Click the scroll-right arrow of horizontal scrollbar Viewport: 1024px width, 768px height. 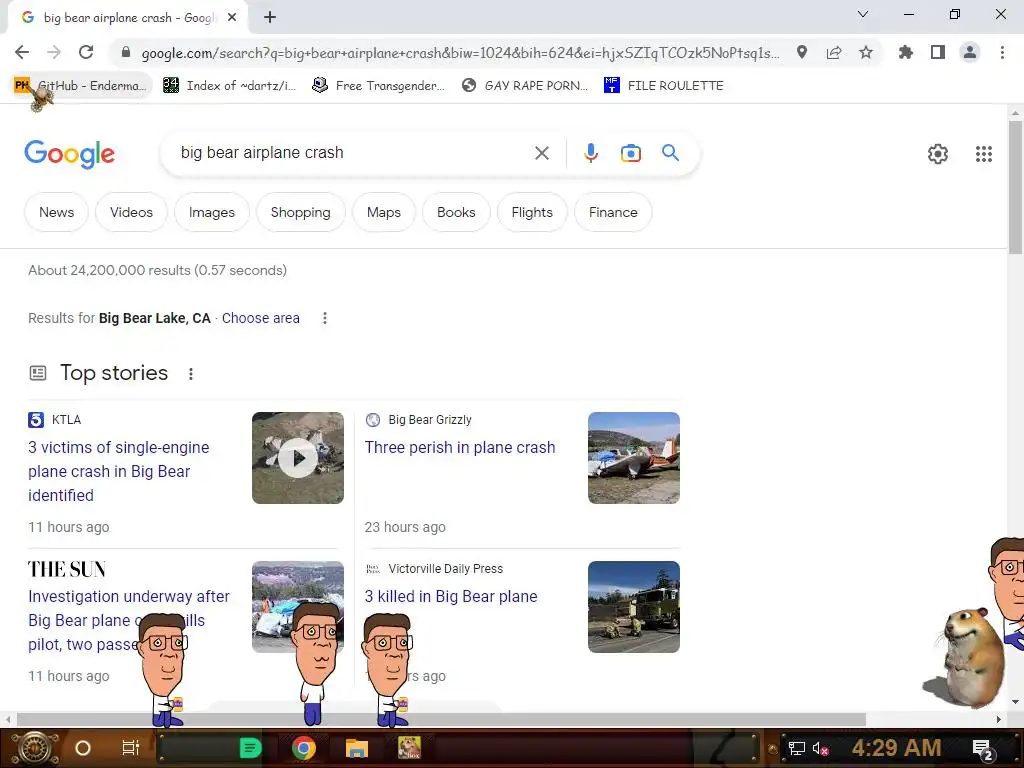coord(999,720)
